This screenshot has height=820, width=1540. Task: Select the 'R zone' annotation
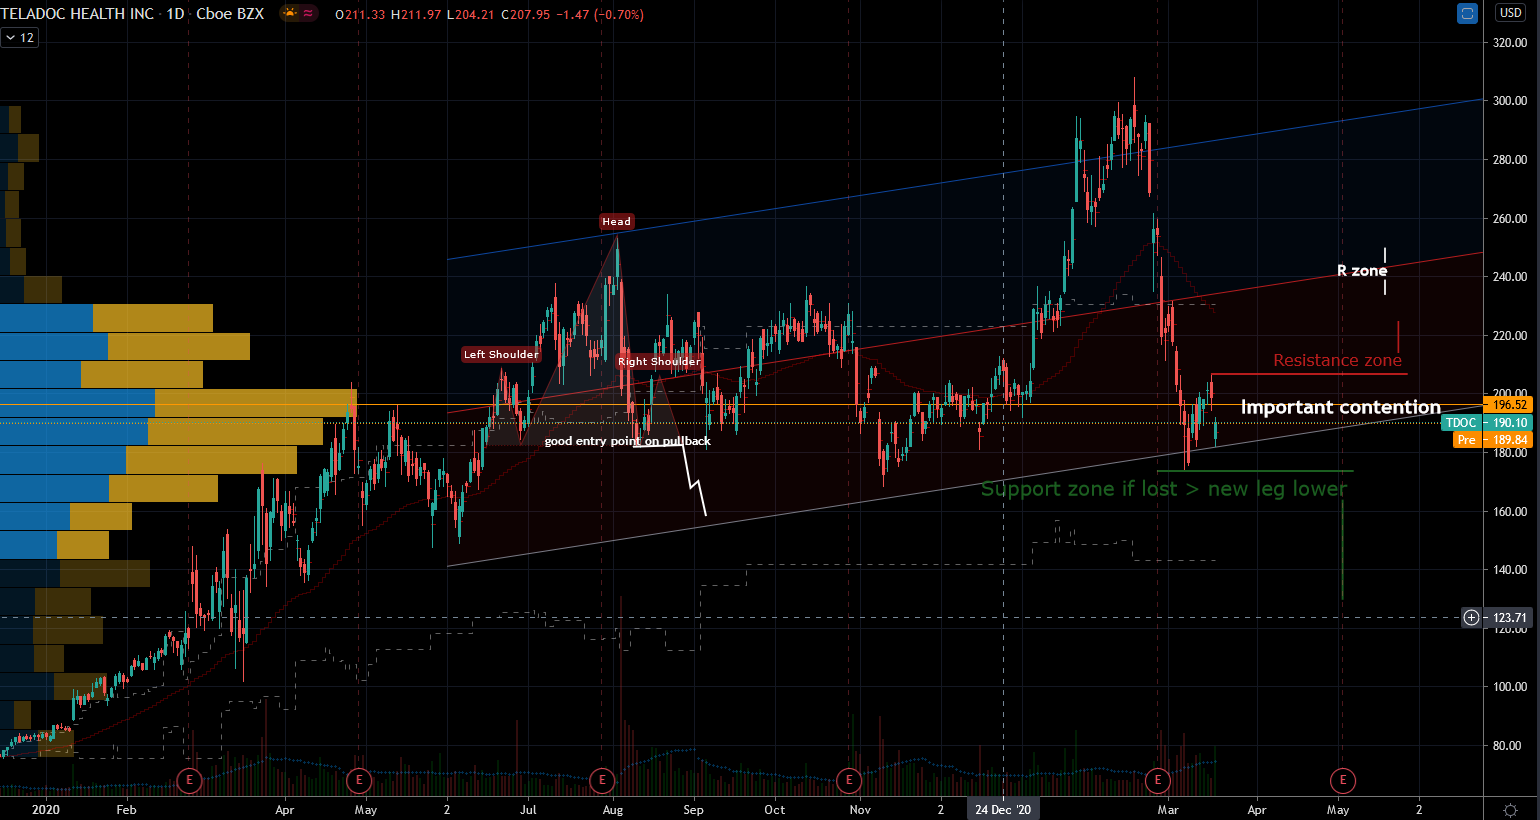pyautogui.click(x=1362, y=271)
